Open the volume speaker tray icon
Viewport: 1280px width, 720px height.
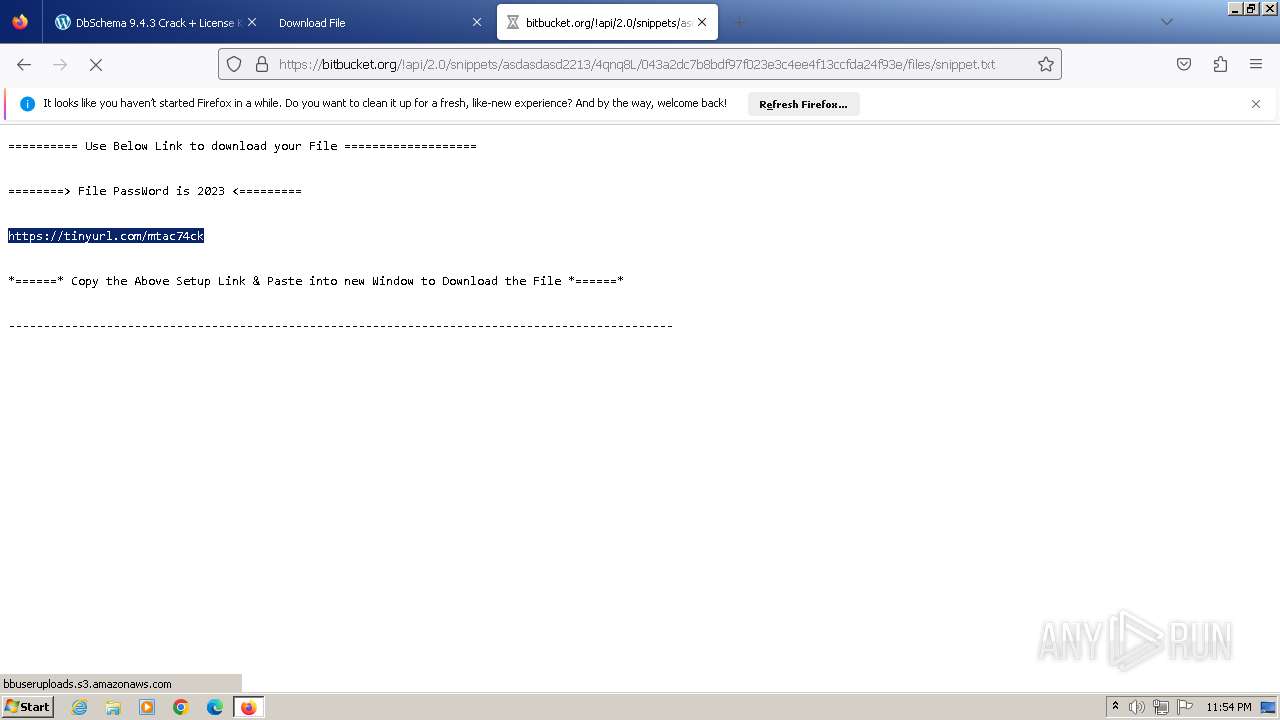pyautogui.click(x=1137, y=707)
